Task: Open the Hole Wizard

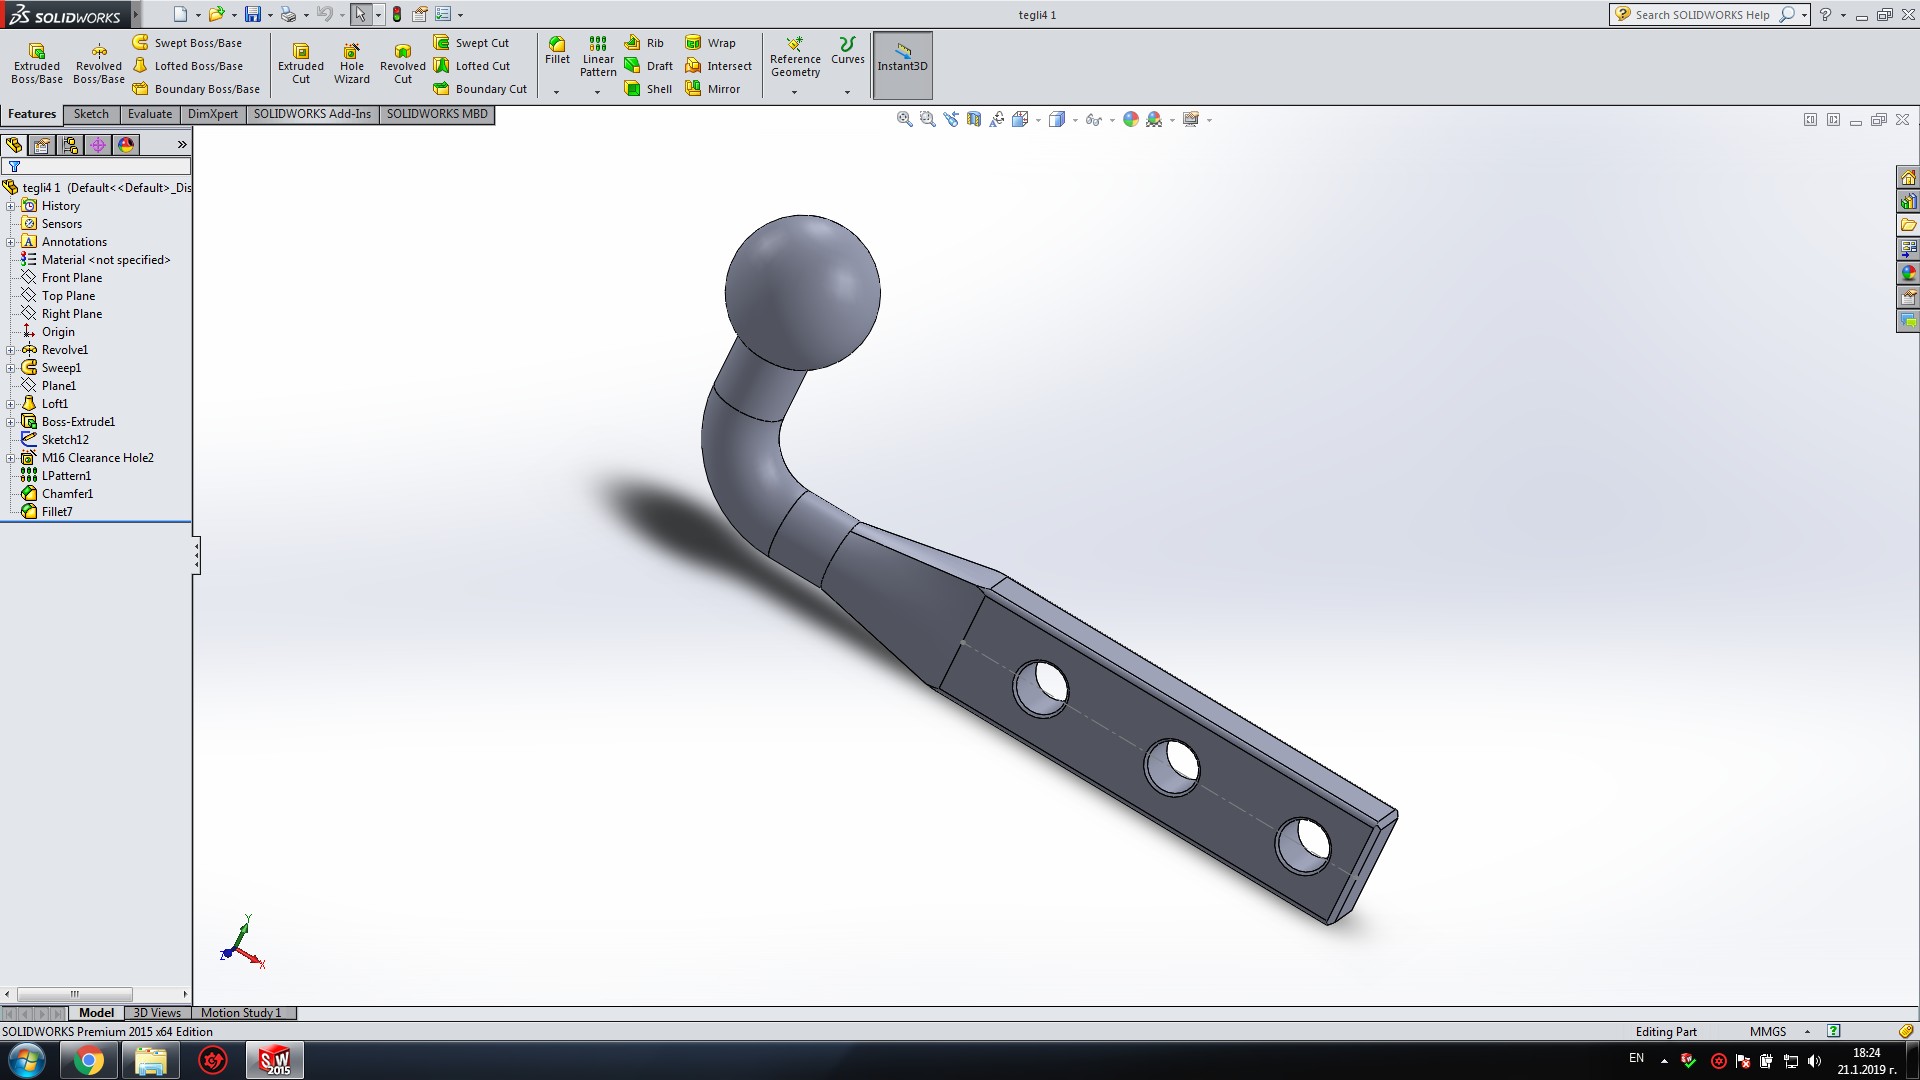Action: (352, 63)
